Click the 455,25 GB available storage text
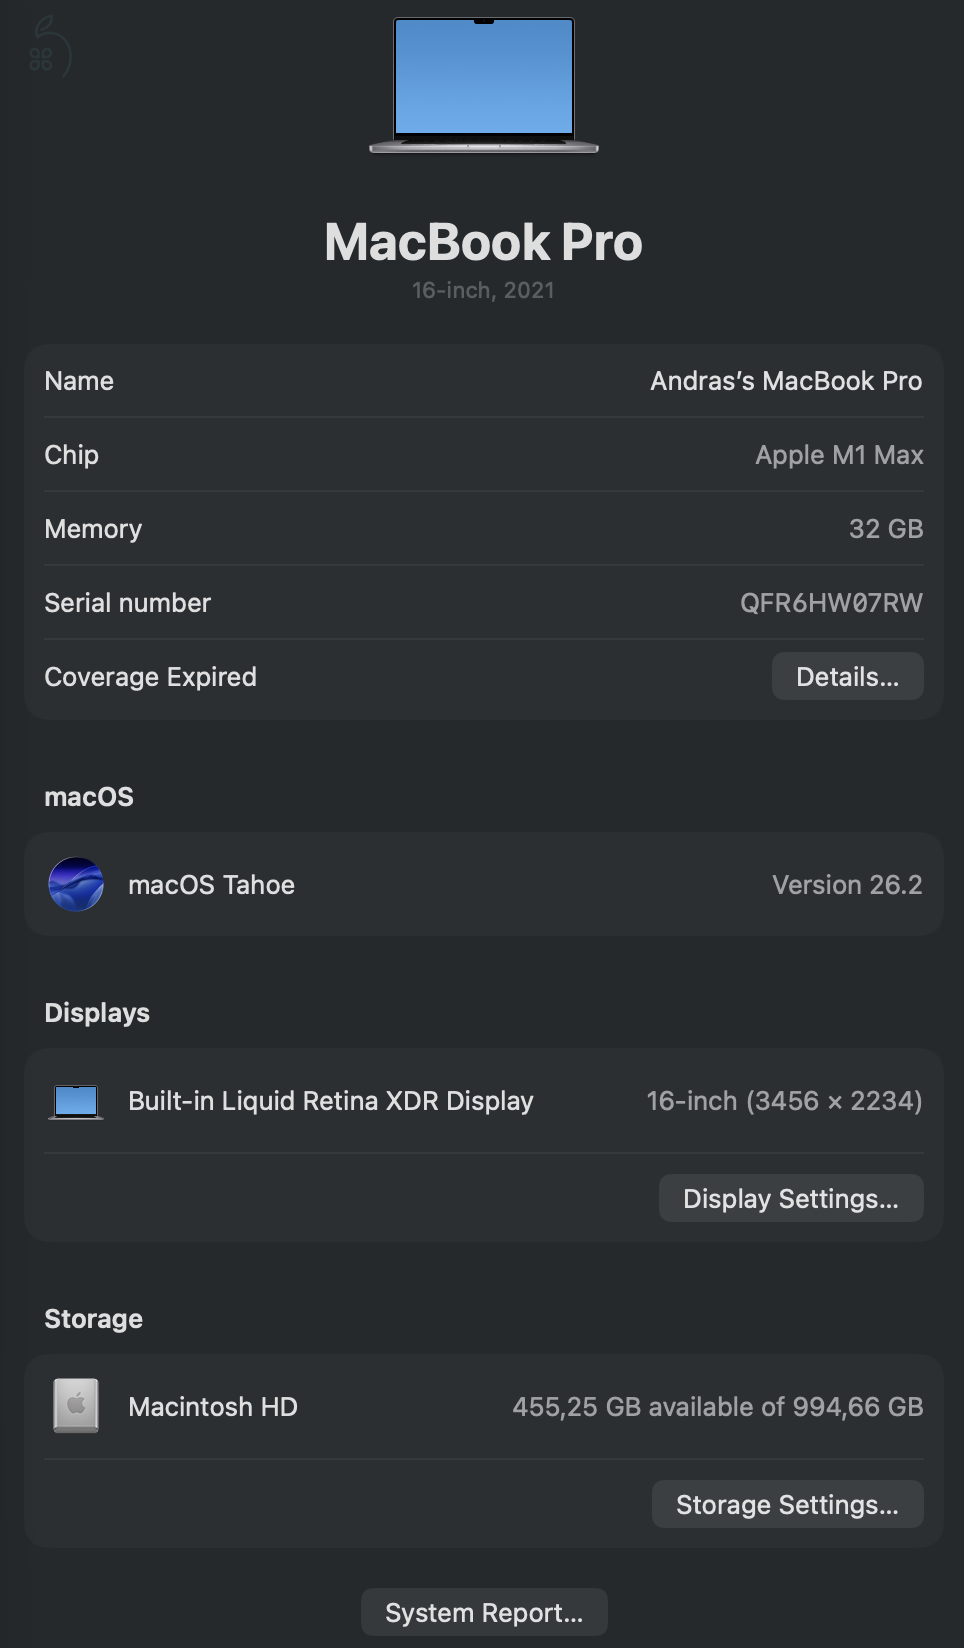This screenshot has width=964, height=1648. click(719, 1406)
